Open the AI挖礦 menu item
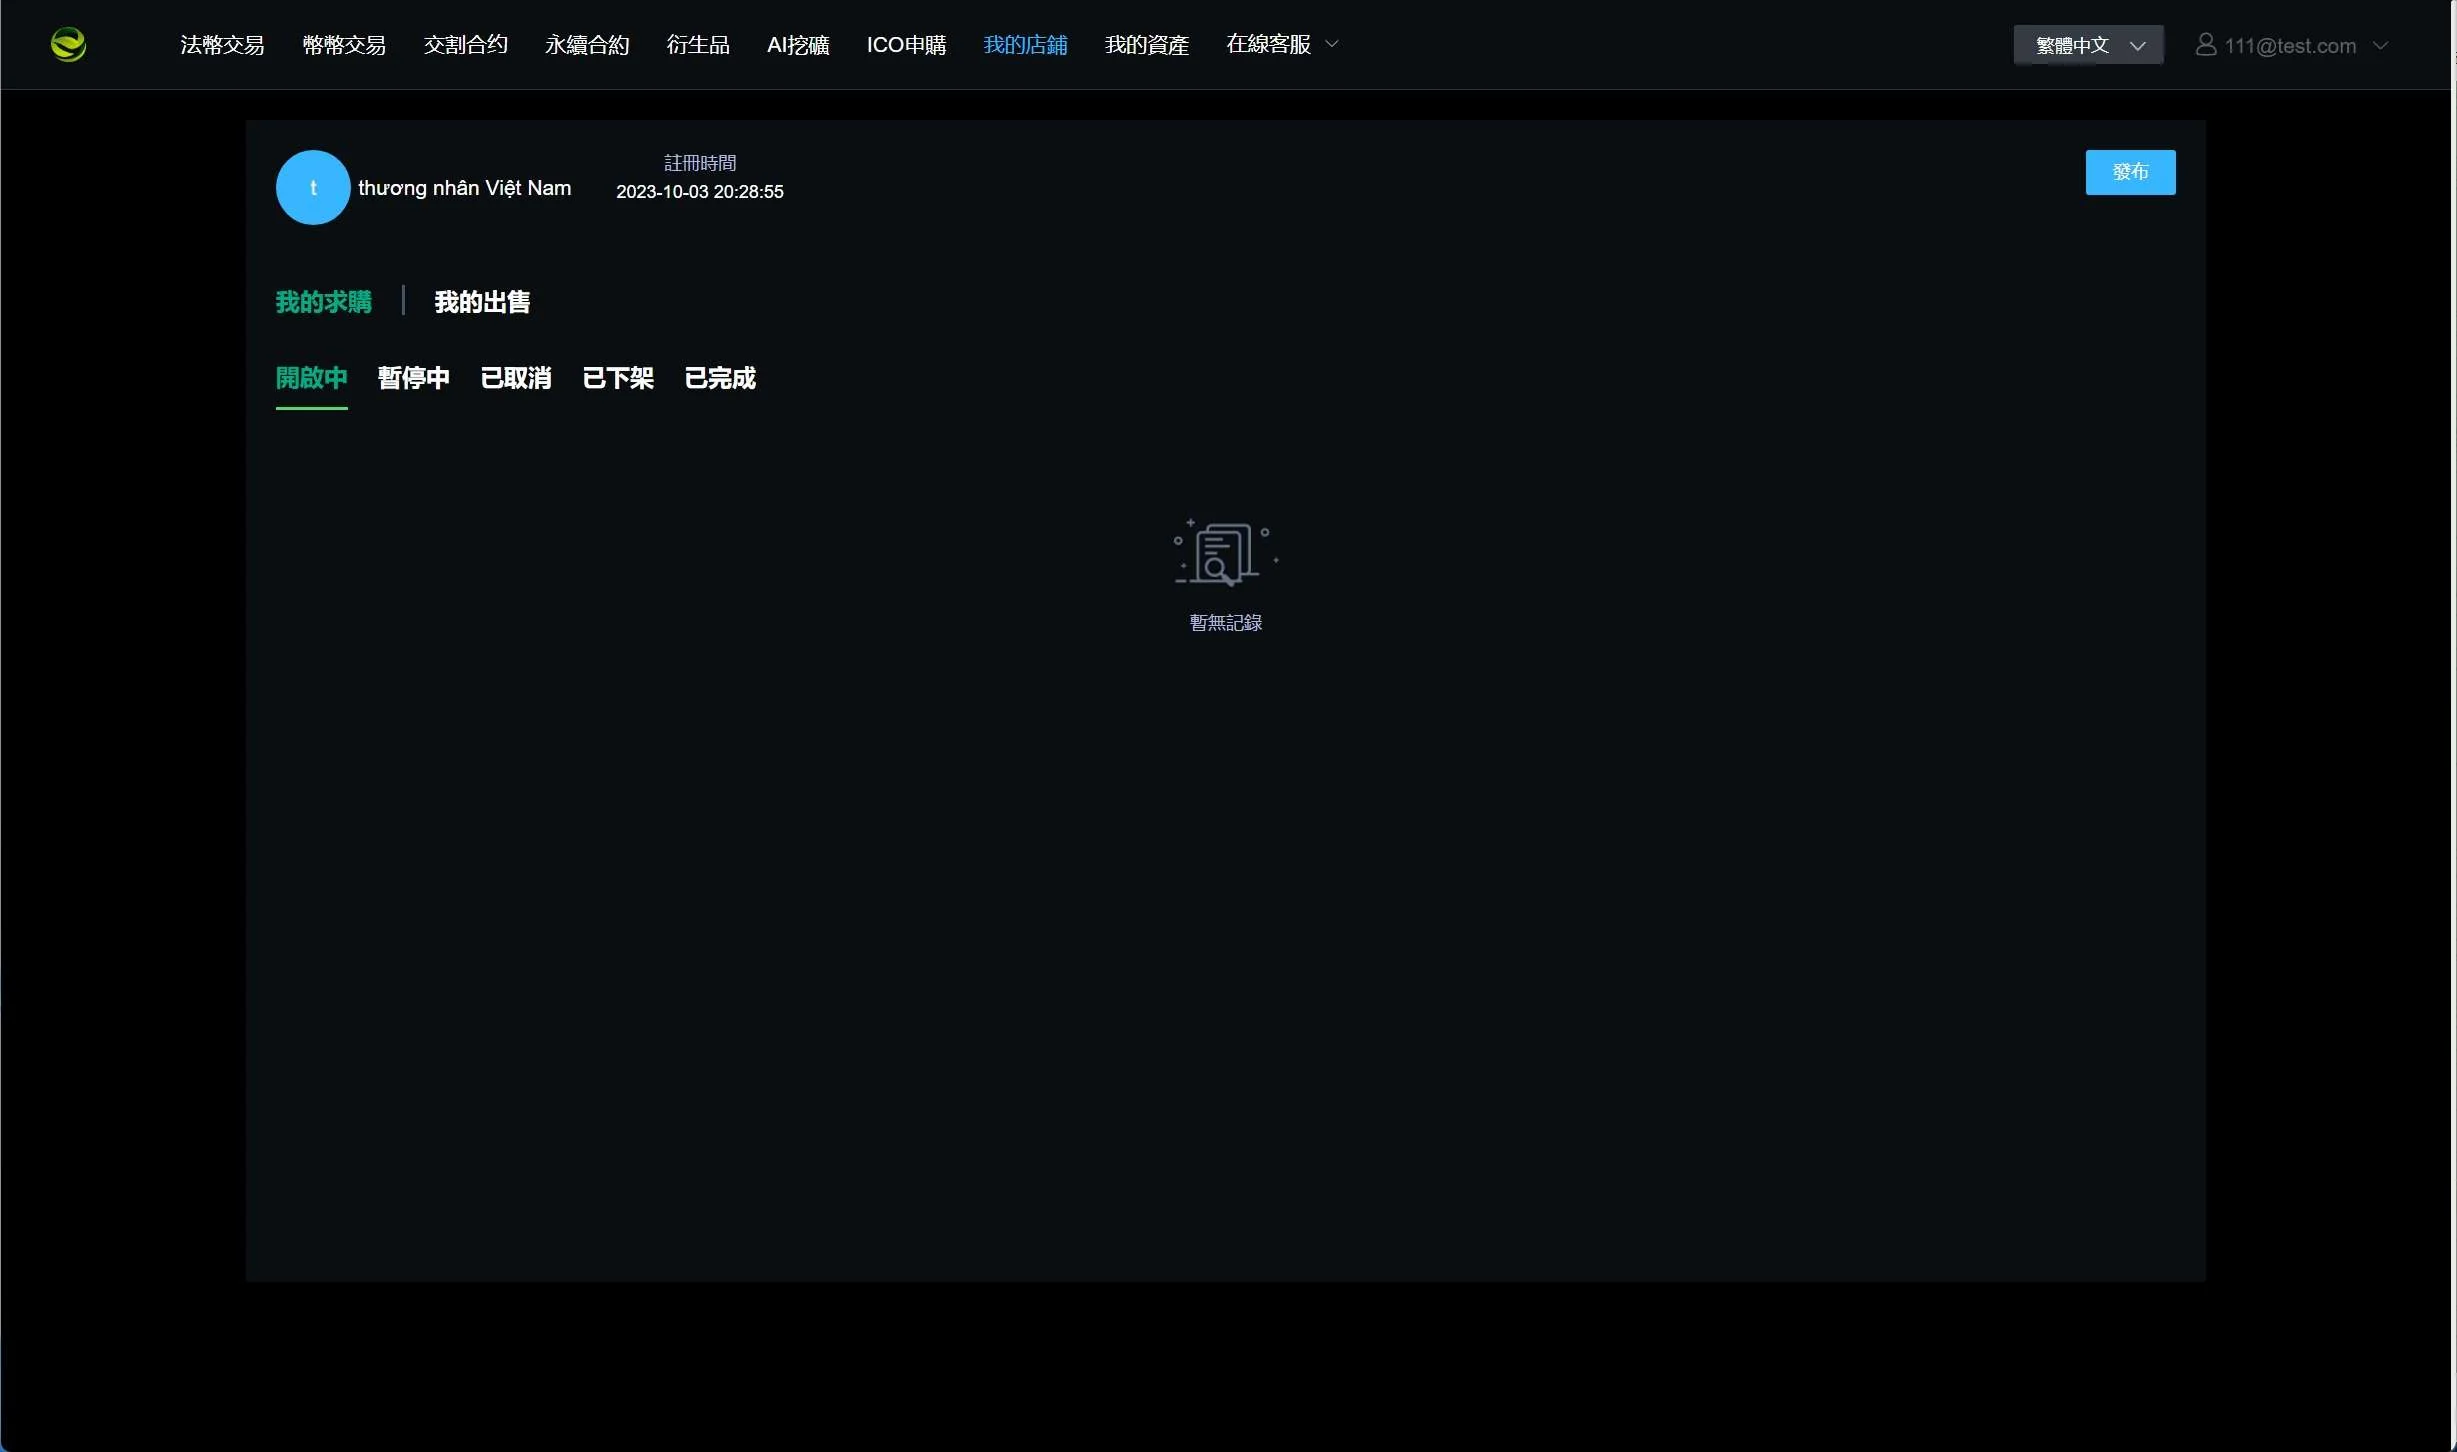 (798, 45)
